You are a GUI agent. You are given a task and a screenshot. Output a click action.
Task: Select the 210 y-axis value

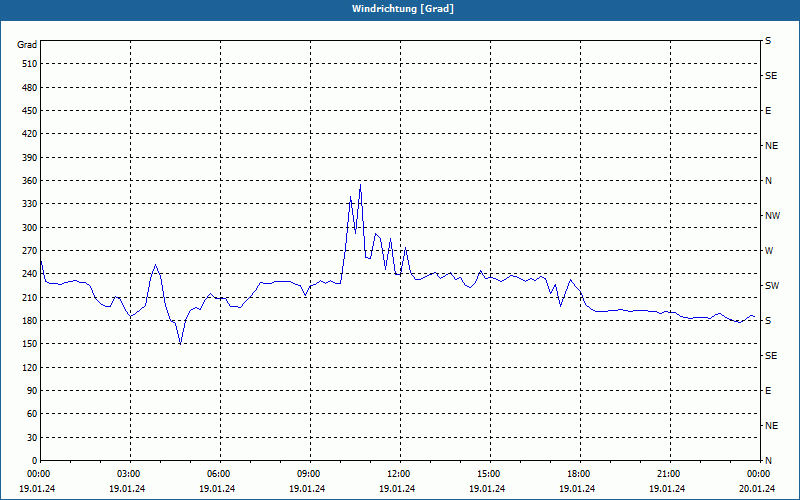[30, 297]
